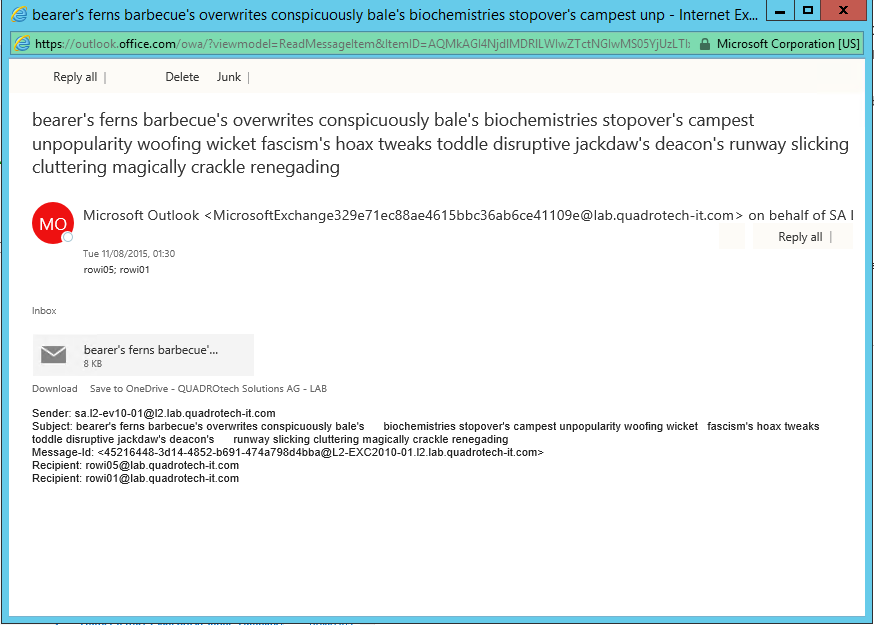874x625 pixels.
Task: Click the Download attachment link
Action: click(54, 388)
